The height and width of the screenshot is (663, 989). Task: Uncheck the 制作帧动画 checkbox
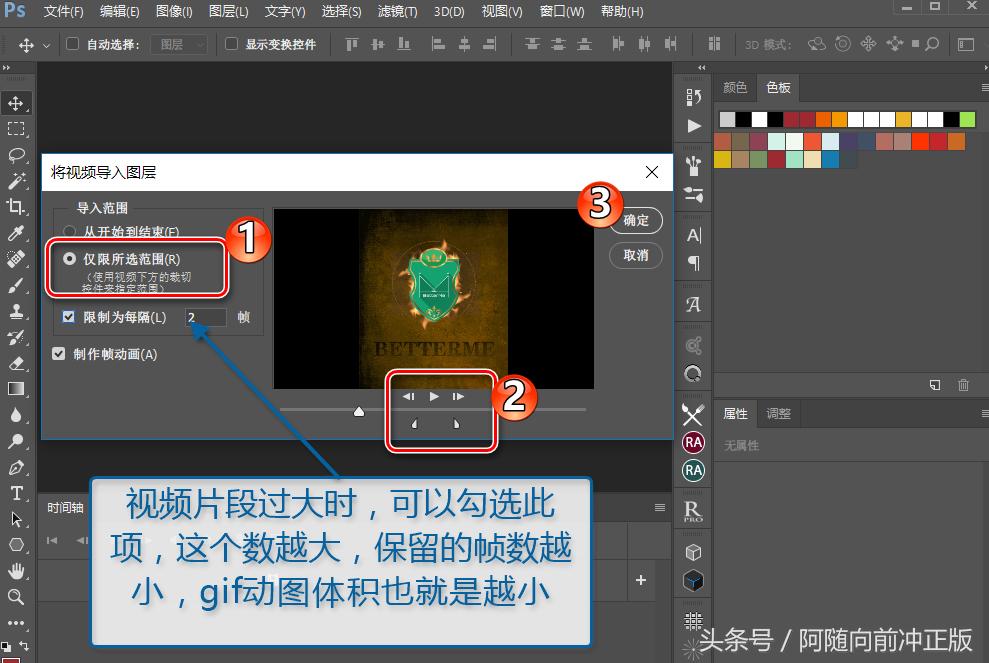pos(58,352)
